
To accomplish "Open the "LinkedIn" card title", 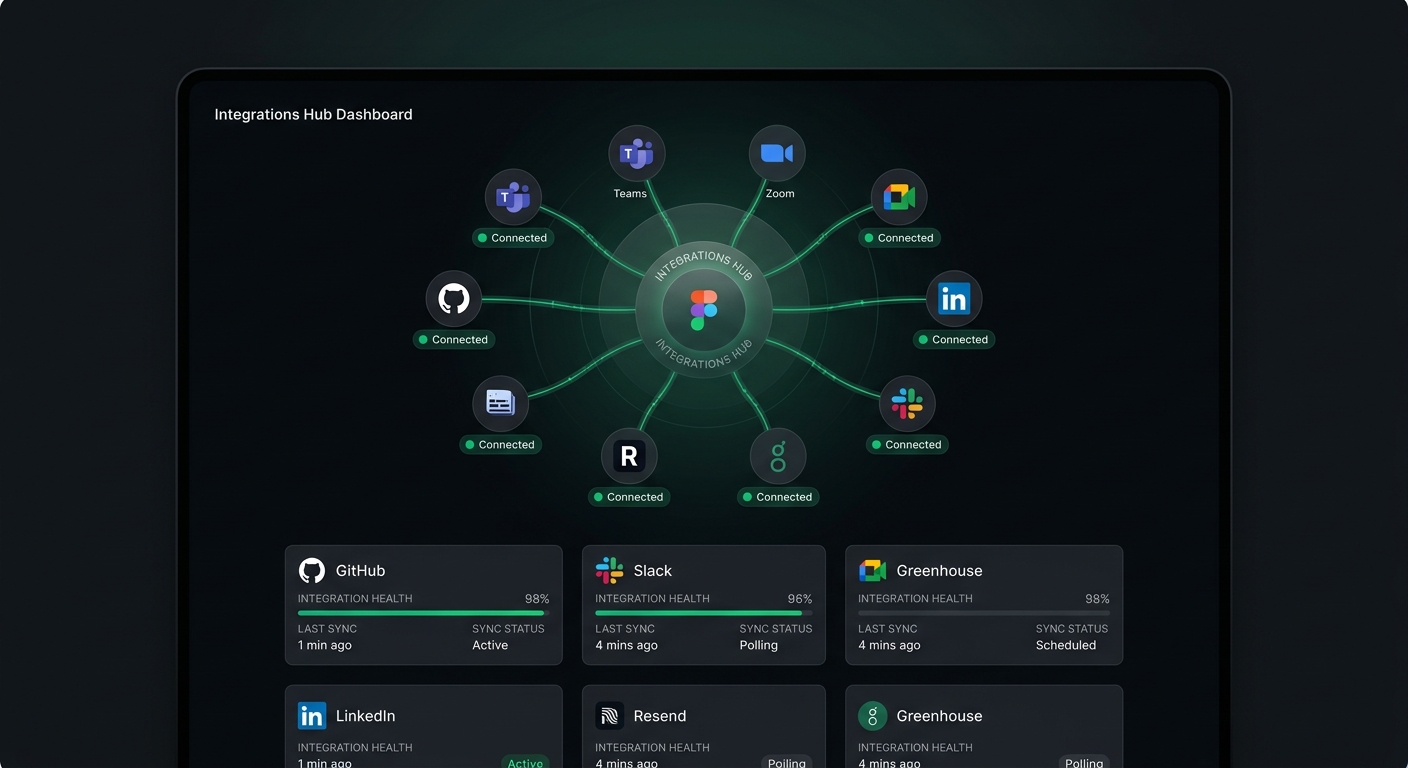I will click(365, 716).
